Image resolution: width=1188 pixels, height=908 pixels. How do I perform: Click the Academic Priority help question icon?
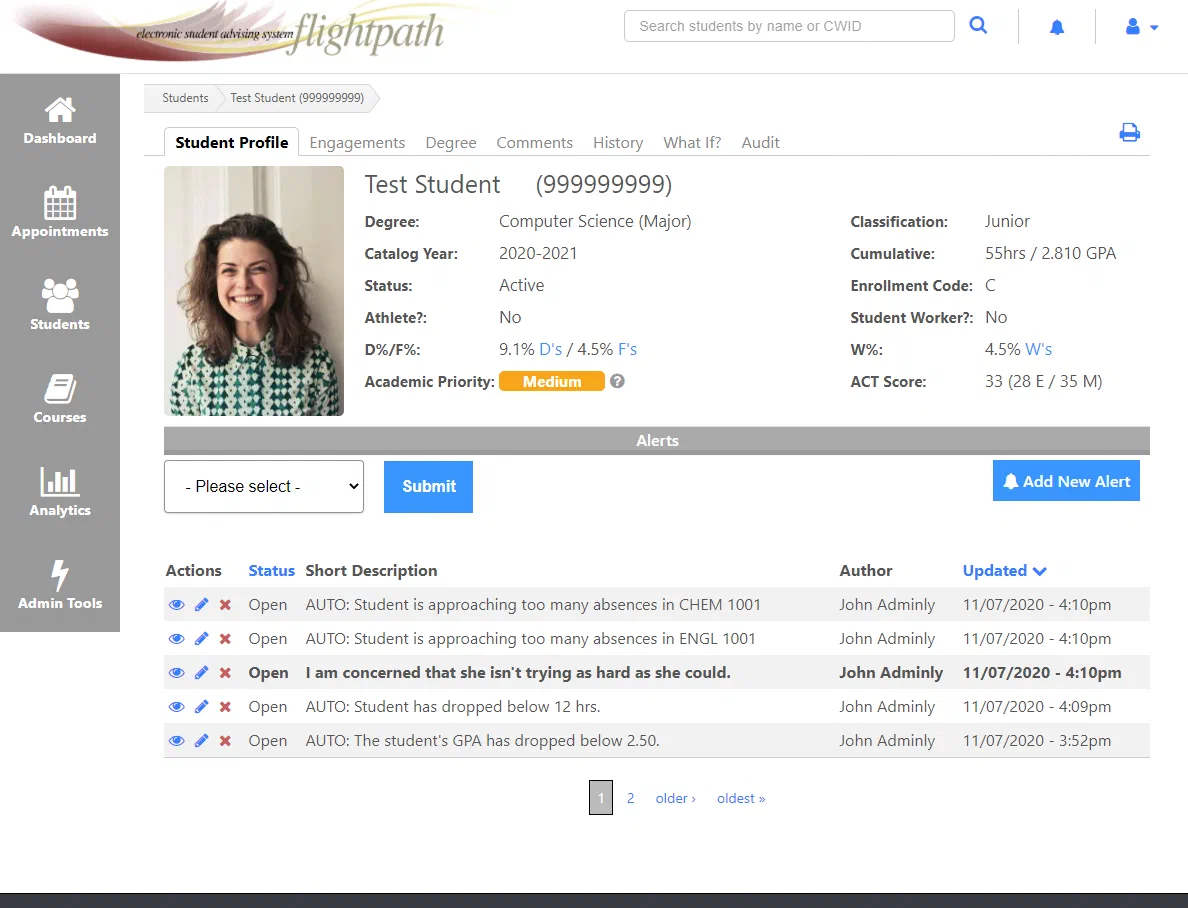tap(617, 381)
